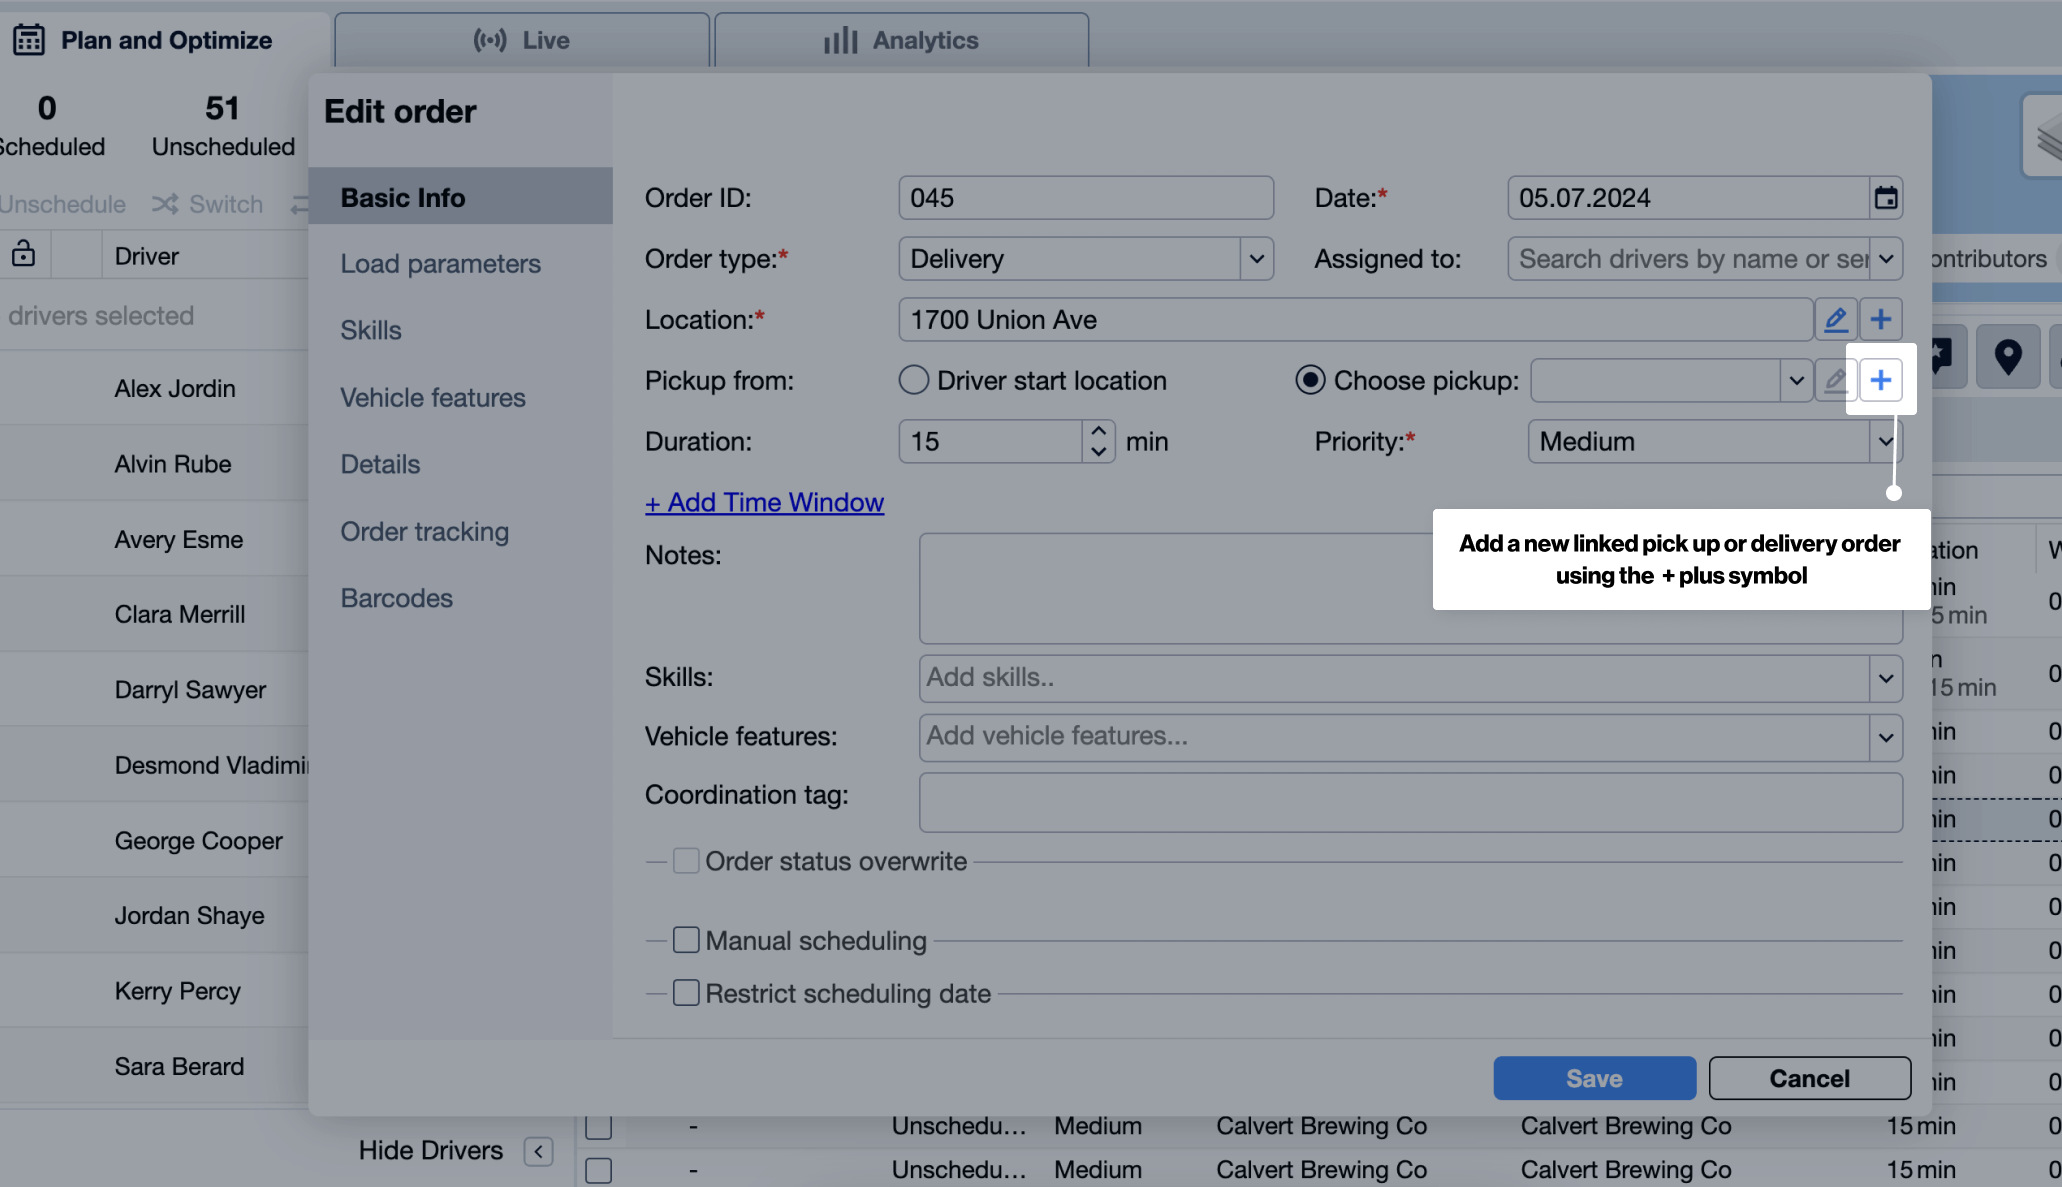Open the Date calendar picker icon

(x=1885, y=198)
